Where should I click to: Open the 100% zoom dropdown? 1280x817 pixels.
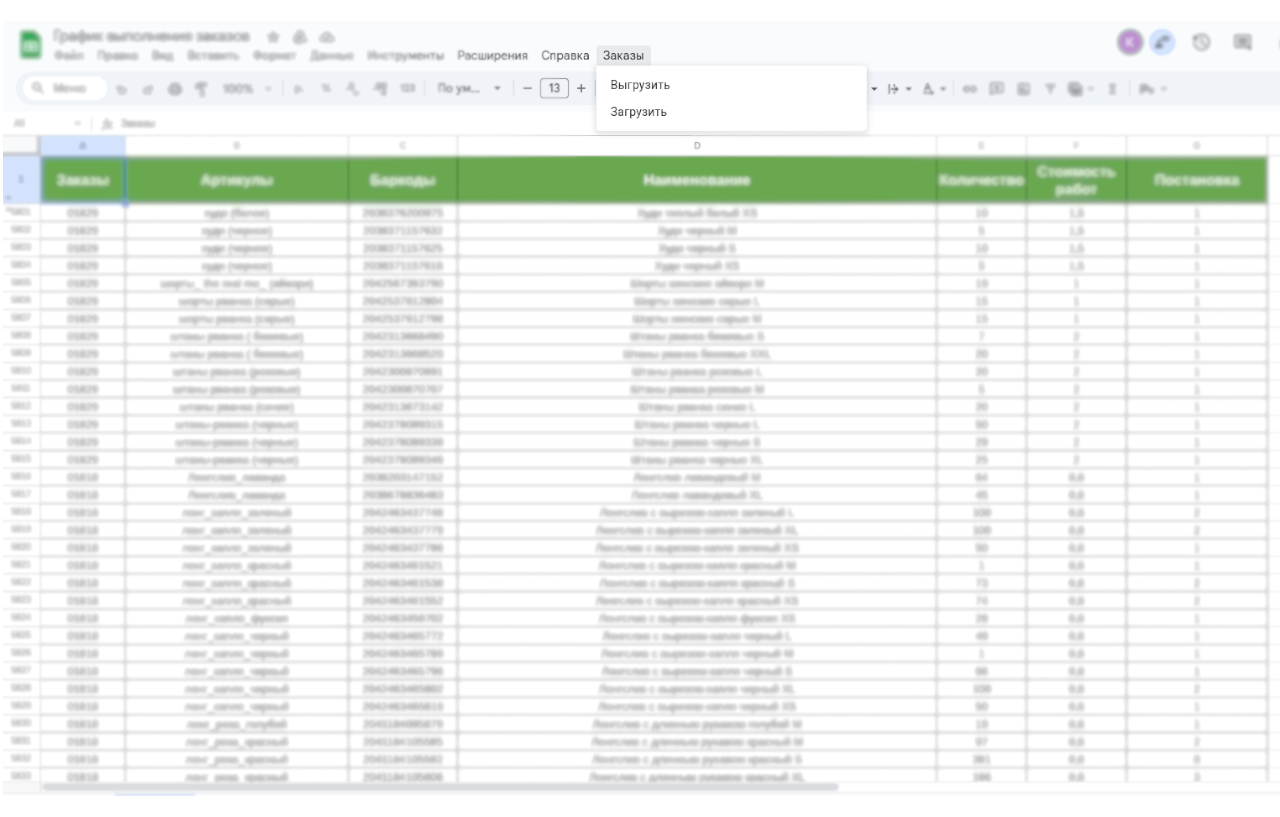pos(247,88)
